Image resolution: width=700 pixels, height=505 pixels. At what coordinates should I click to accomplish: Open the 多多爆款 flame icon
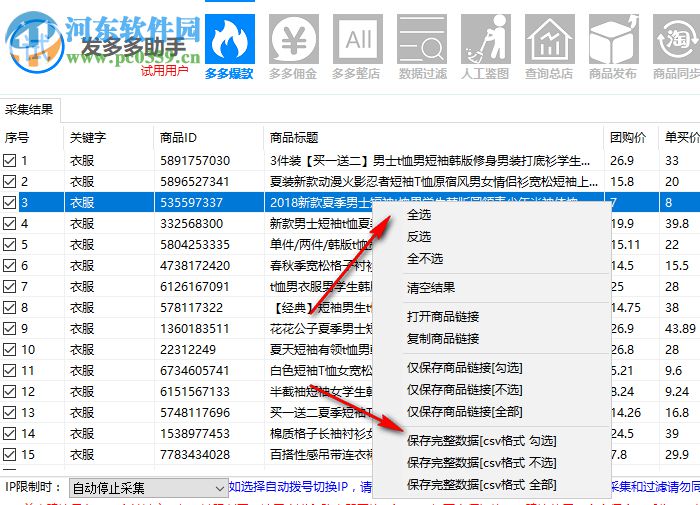coord(229,39)
